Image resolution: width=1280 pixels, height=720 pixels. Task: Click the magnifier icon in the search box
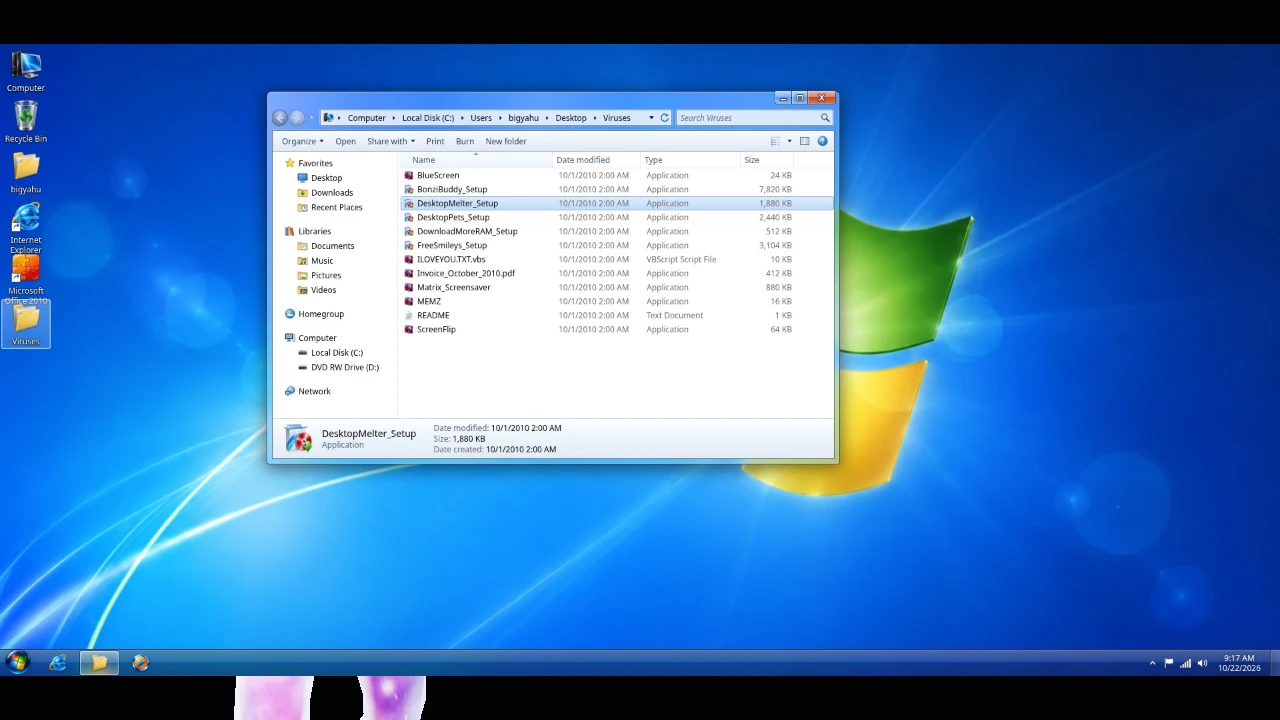(825, 118)
